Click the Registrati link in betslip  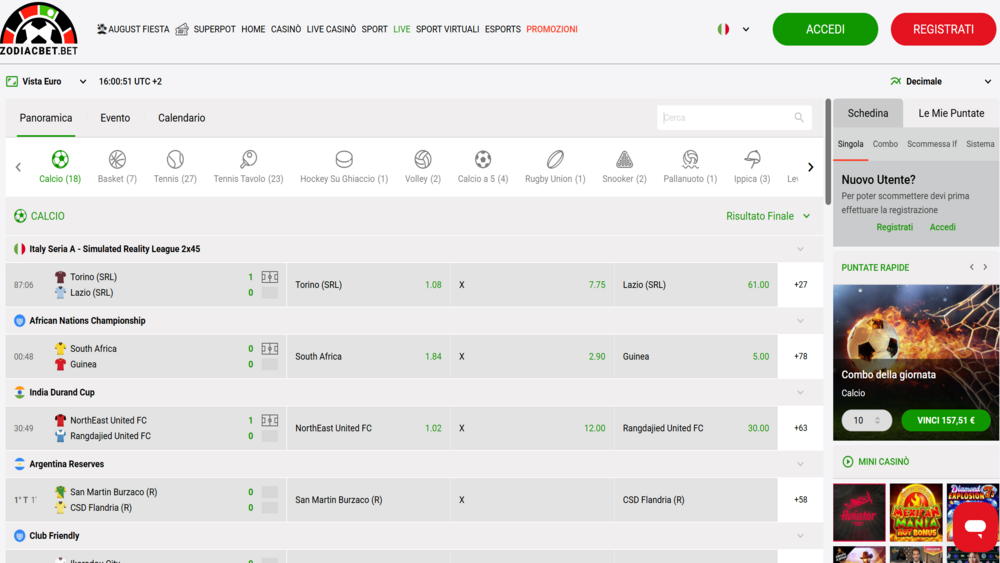point(894,227)
